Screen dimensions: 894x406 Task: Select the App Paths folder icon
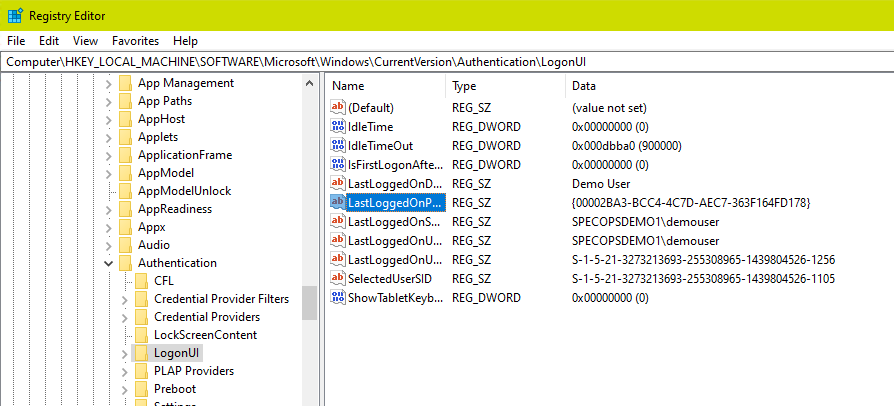click(x=125, y=102)
